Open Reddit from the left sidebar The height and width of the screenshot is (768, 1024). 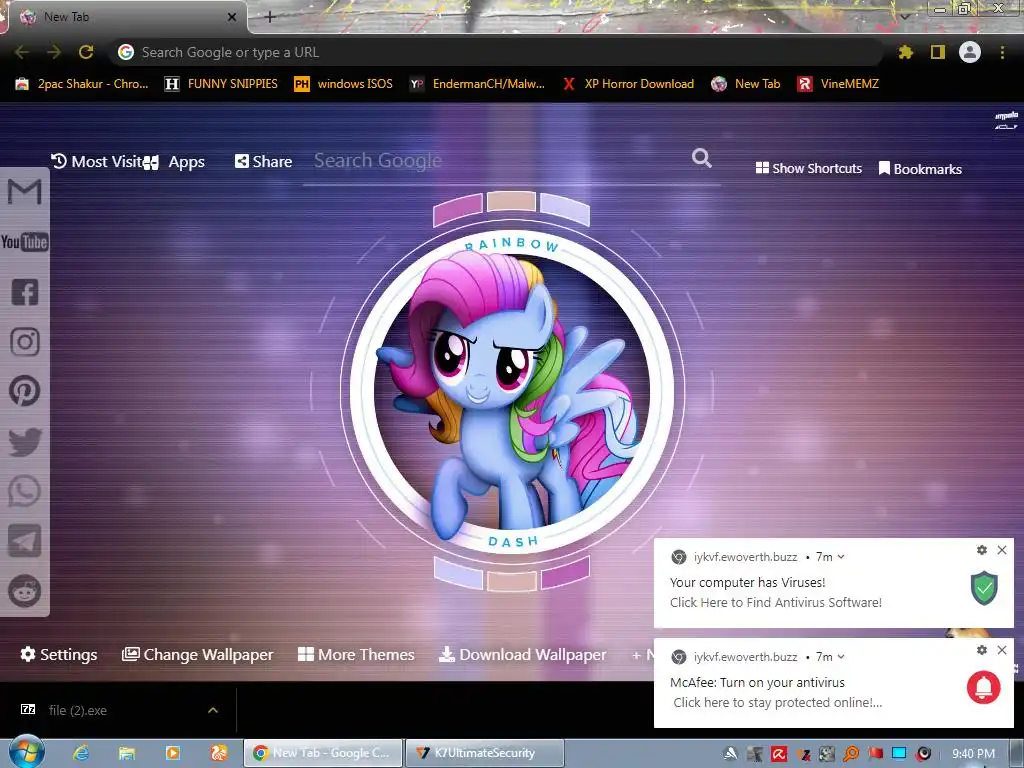tap(25, 591)
